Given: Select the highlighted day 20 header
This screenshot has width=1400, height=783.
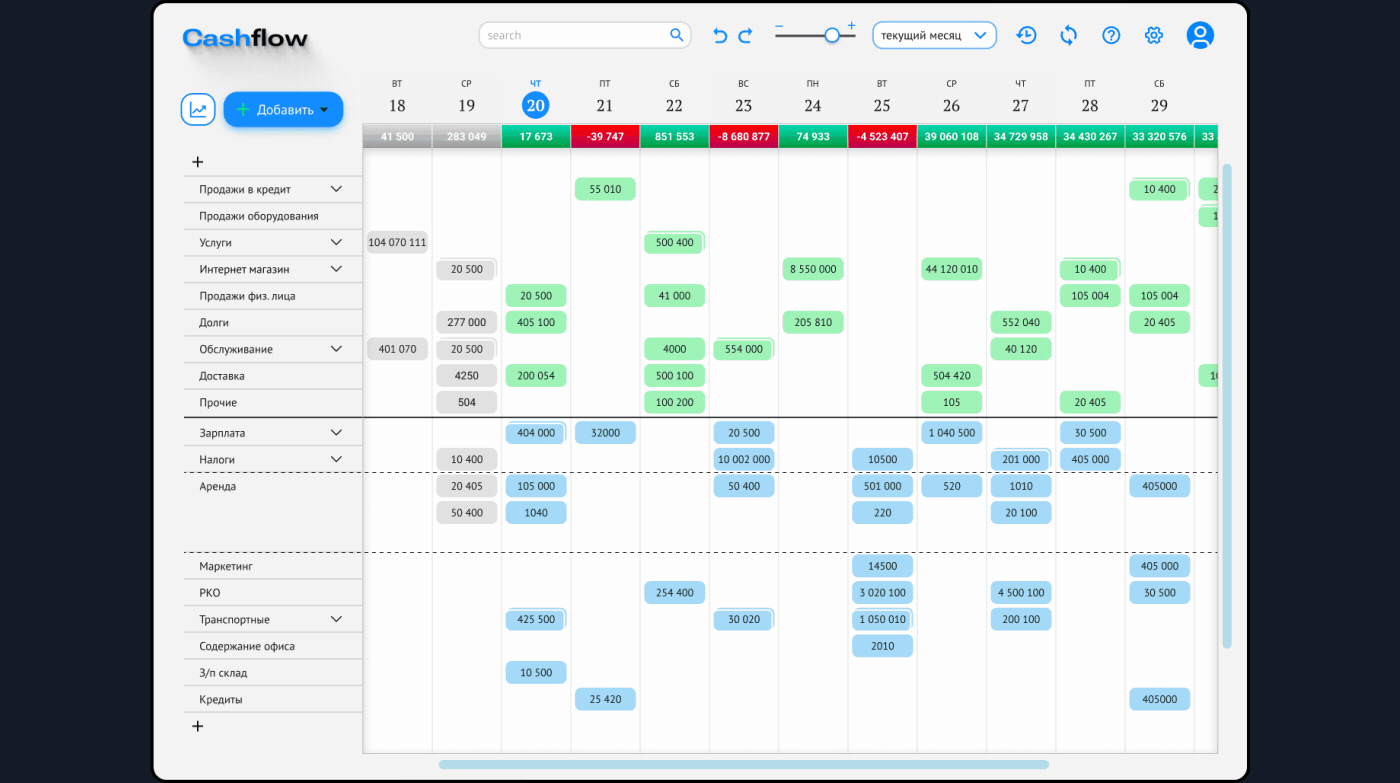Looking at the screenshot, I should click(x=535, y=105).
